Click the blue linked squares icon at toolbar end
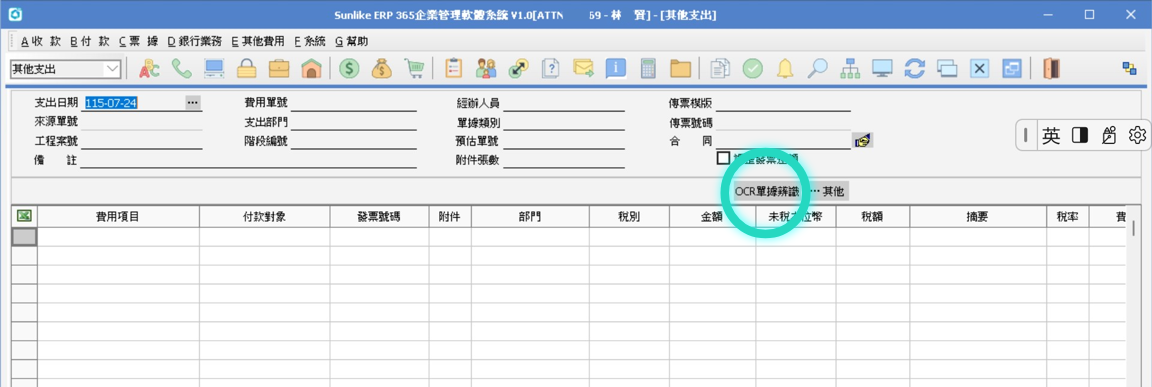1152x387 pixels. 1129,68
